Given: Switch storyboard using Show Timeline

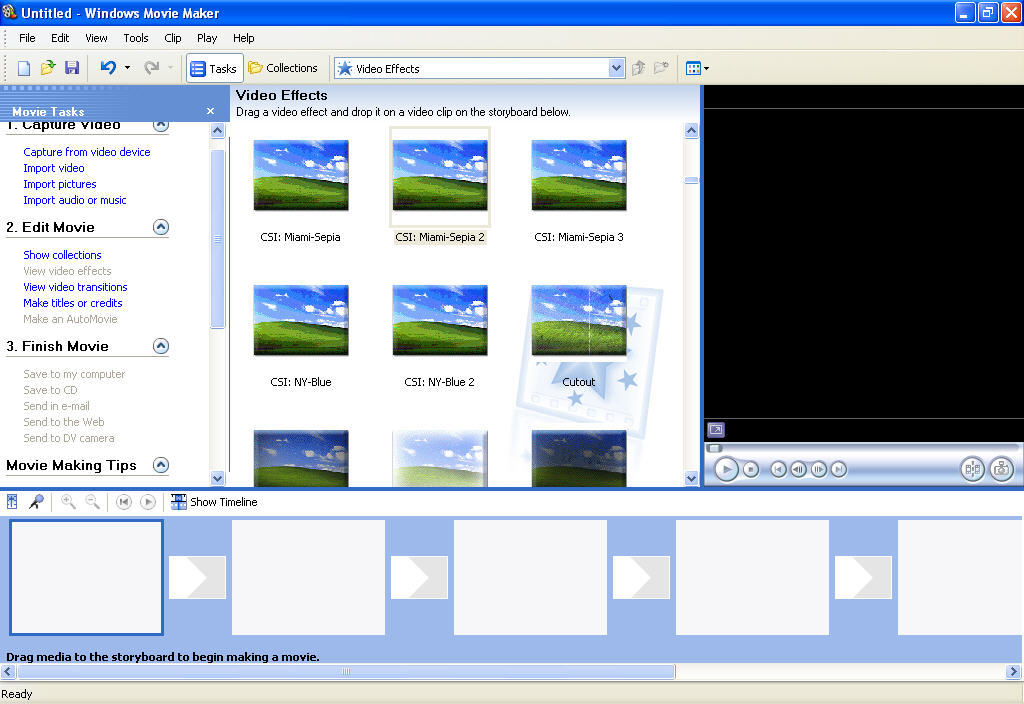Looking at the screenshot, I should 214,502.
